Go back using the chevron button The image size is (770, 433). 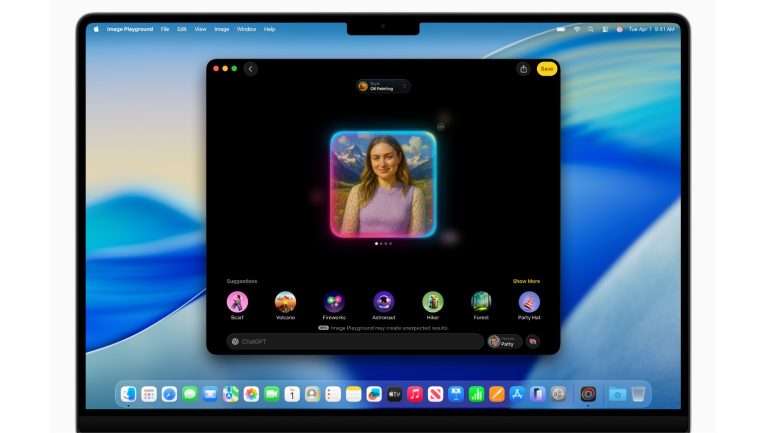[x=250, y=69]
